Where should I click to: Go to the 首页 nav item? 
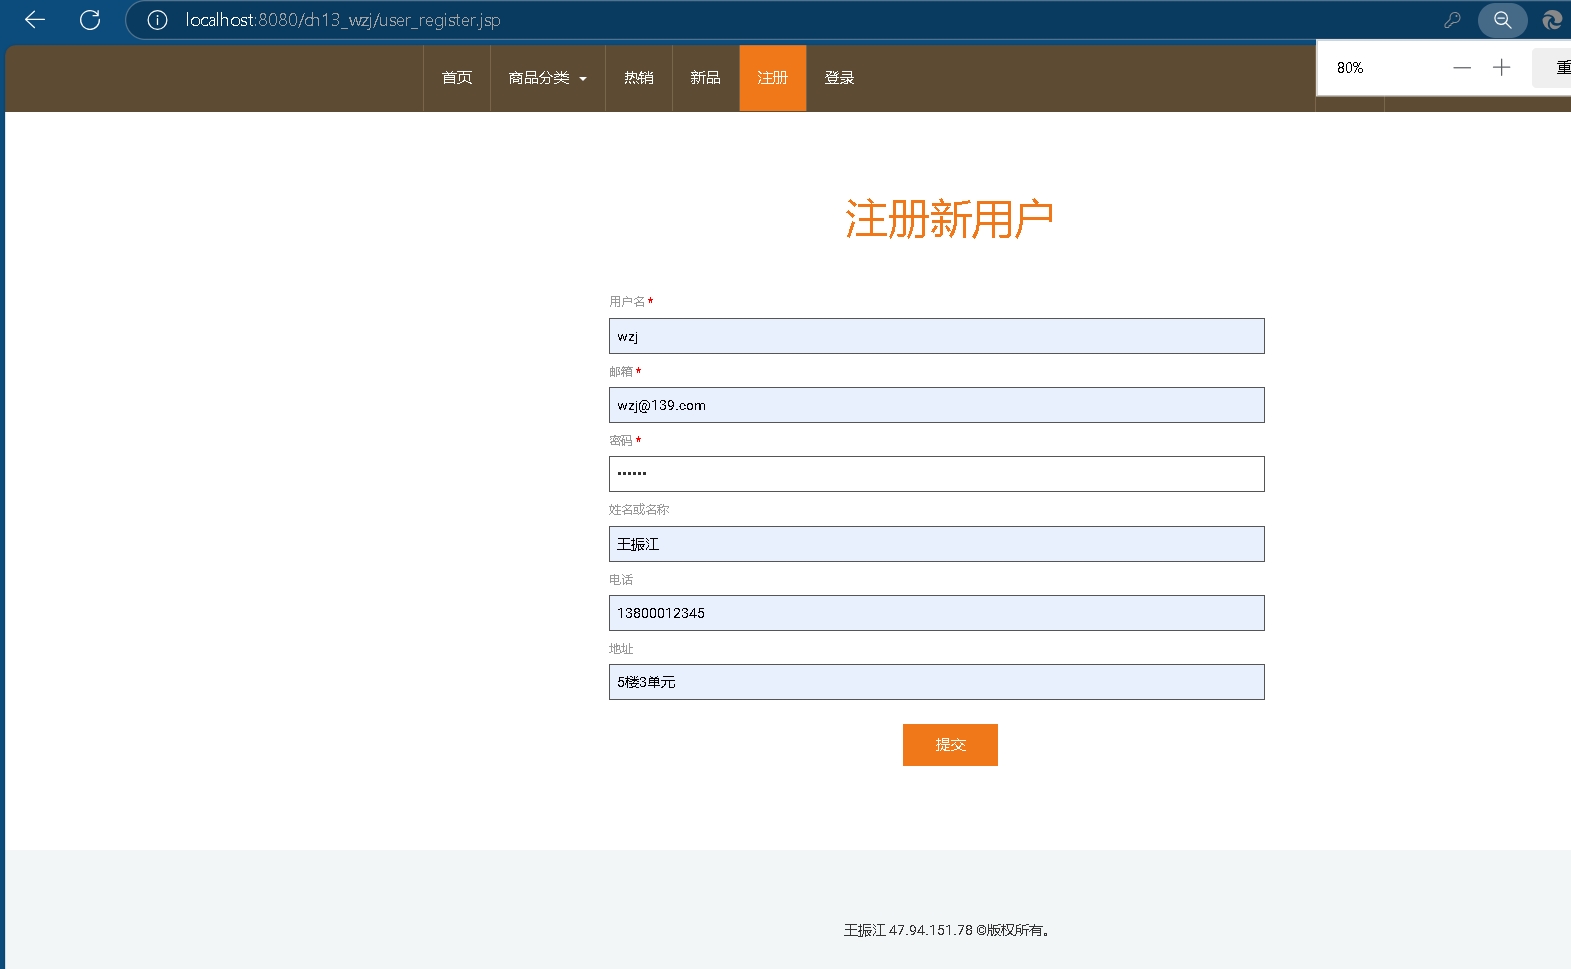[457, 78]
